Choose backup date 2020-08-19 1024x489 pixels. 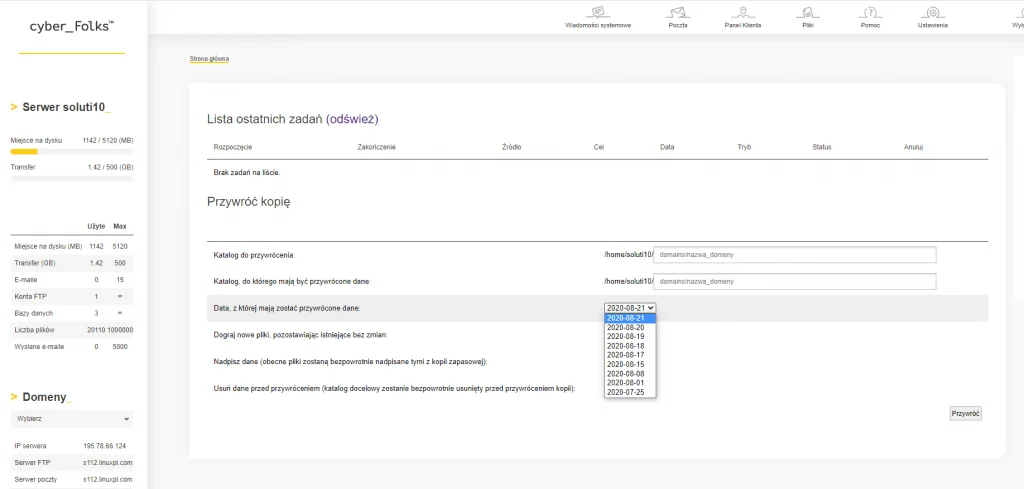630,336
